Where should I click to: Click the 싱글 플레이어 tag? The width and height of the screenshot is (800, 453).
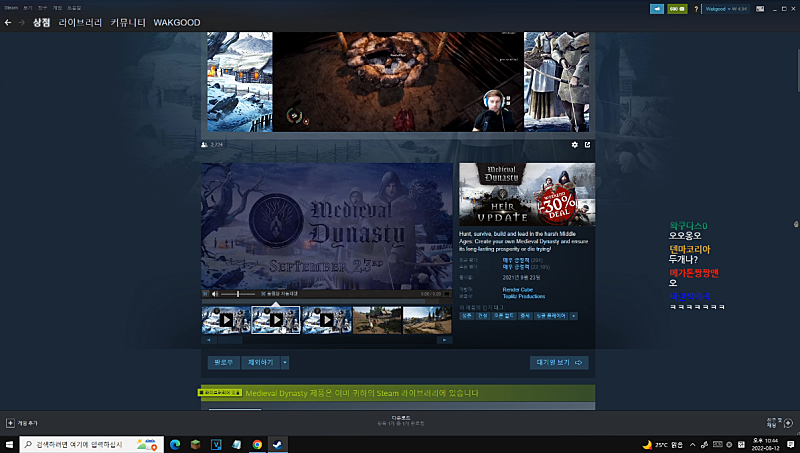(x=551, y=316)
